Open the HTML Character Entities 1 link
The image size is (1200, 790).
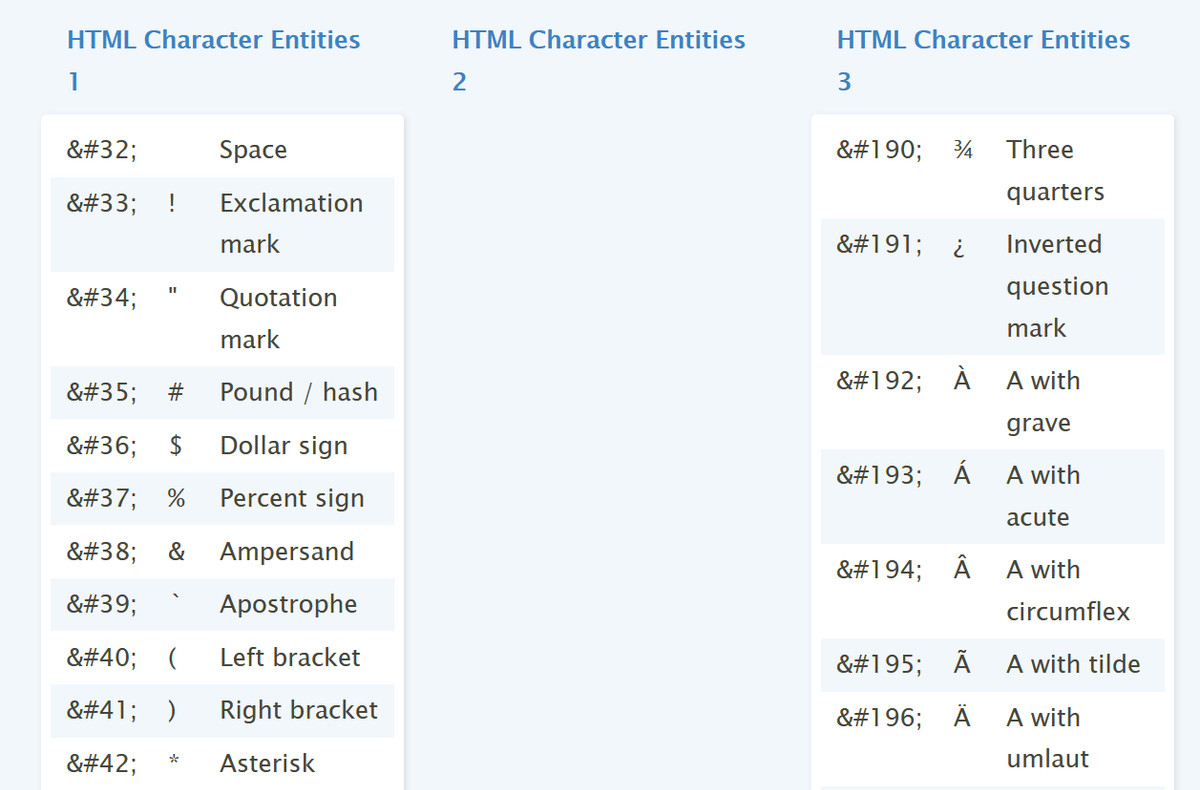[x=213, y=41]
